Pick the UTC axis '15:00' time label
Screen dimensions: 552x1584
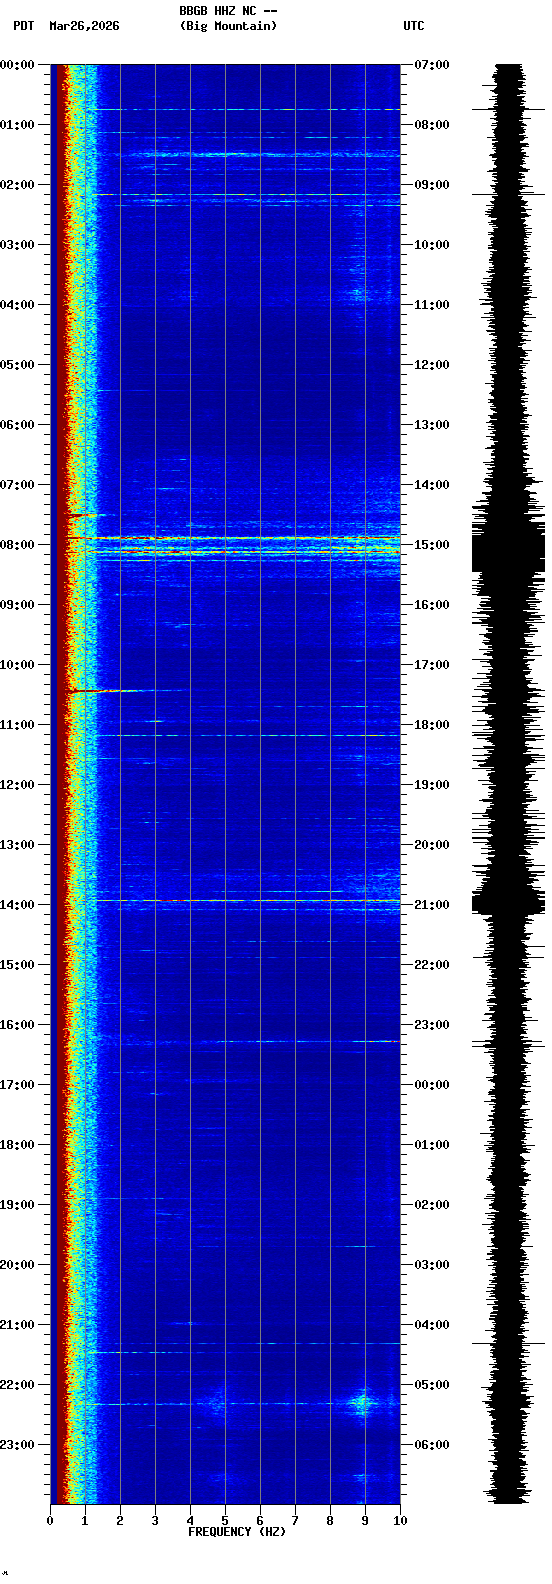click(x=432, y=545)
